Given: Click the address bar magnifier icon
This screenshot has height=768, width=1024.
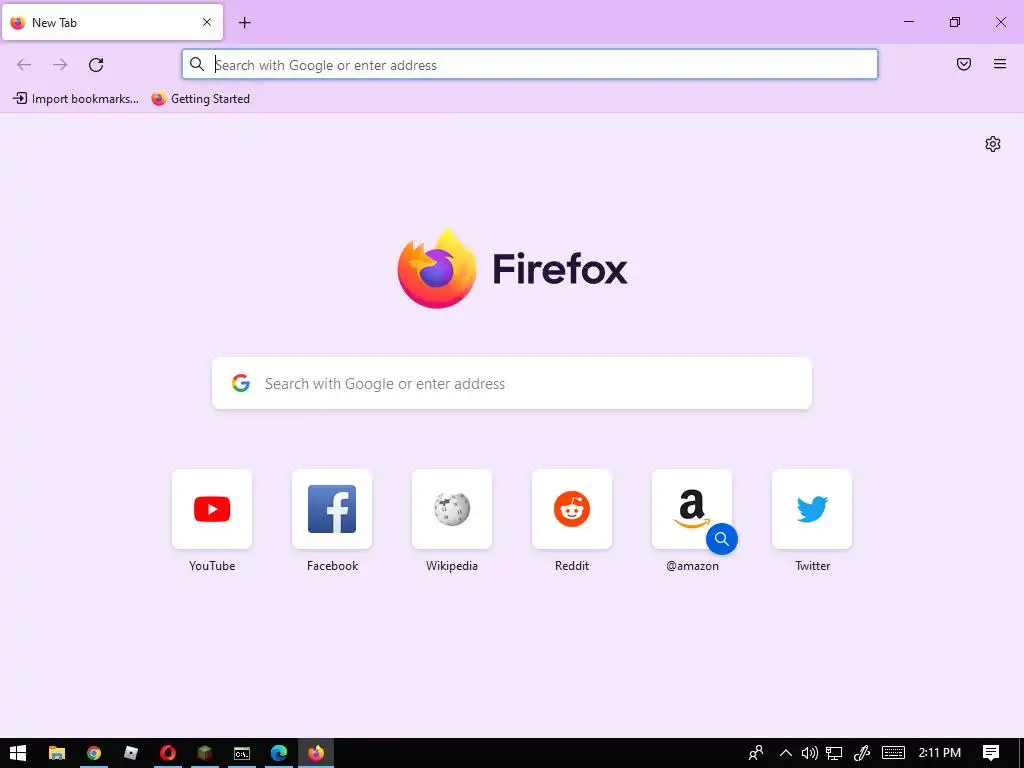Looking at the screenshot, I should (197, 64).
